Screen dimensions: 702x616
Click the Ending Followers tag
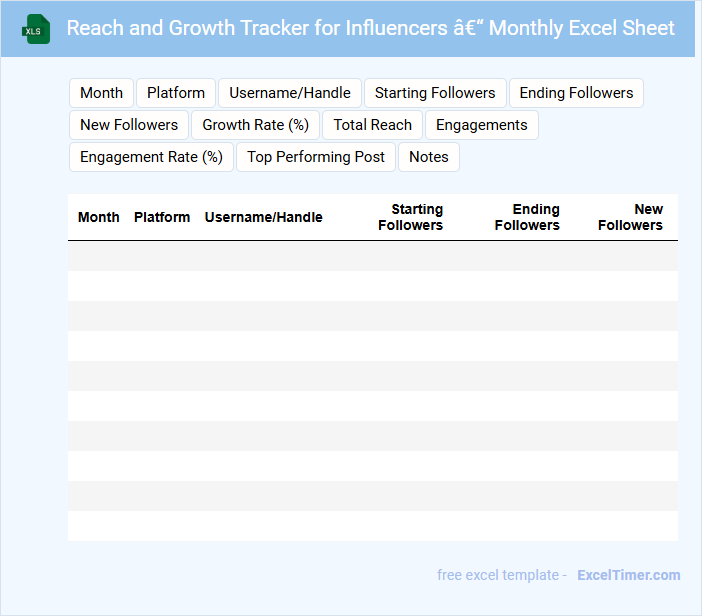(576, 93)
